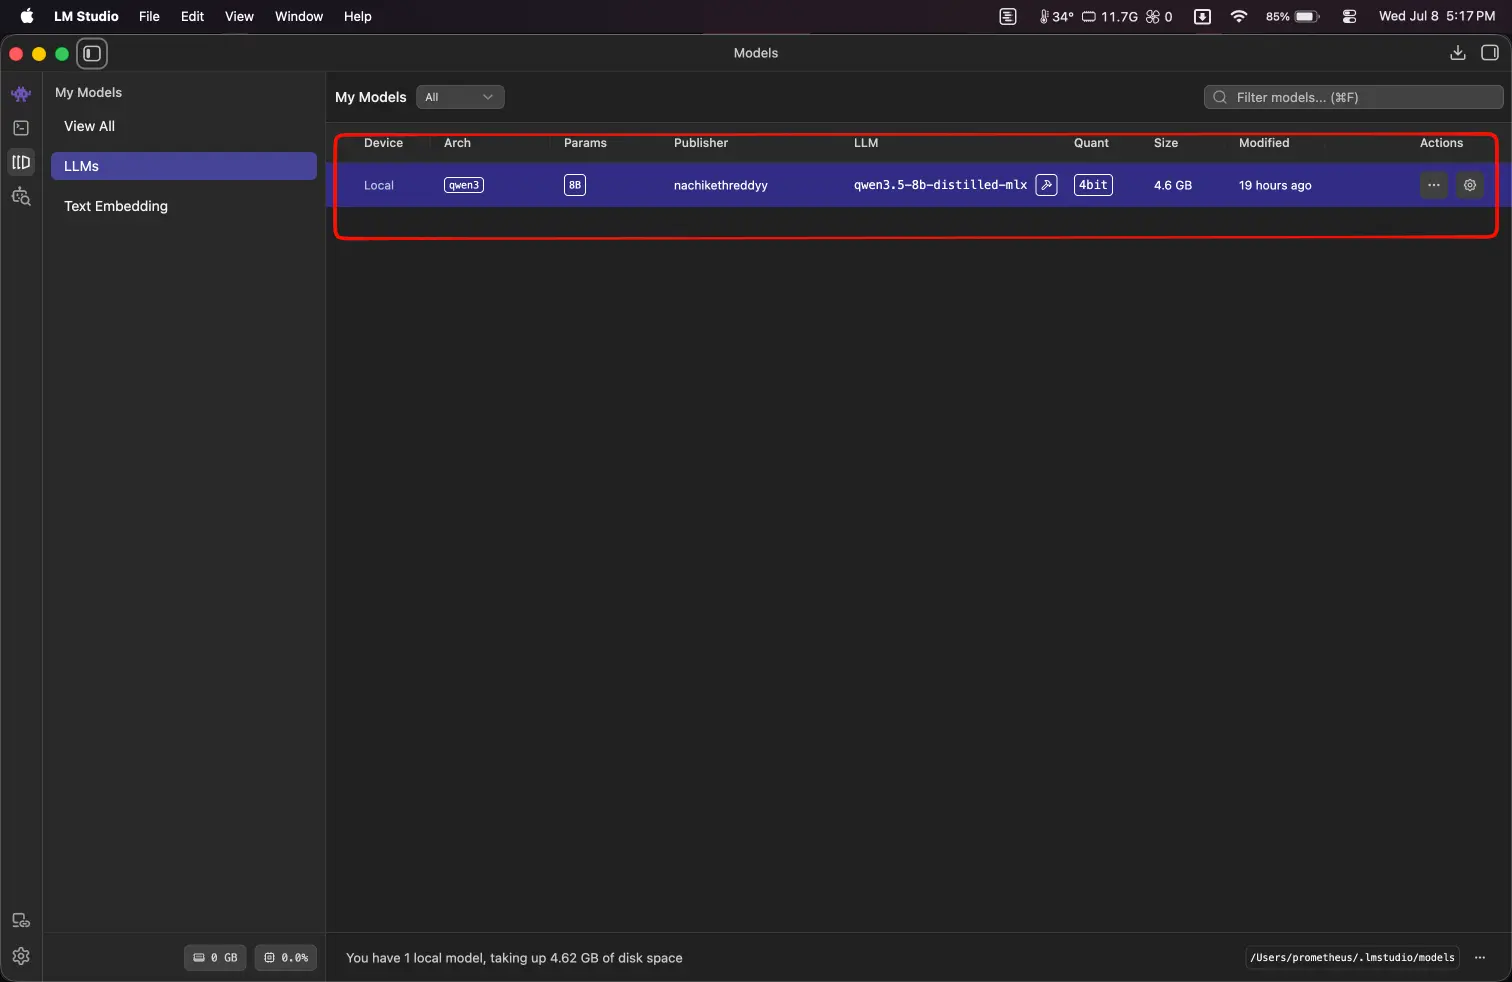Open the File menu
Screen dimensions: 1512x982
pos(149,16)
